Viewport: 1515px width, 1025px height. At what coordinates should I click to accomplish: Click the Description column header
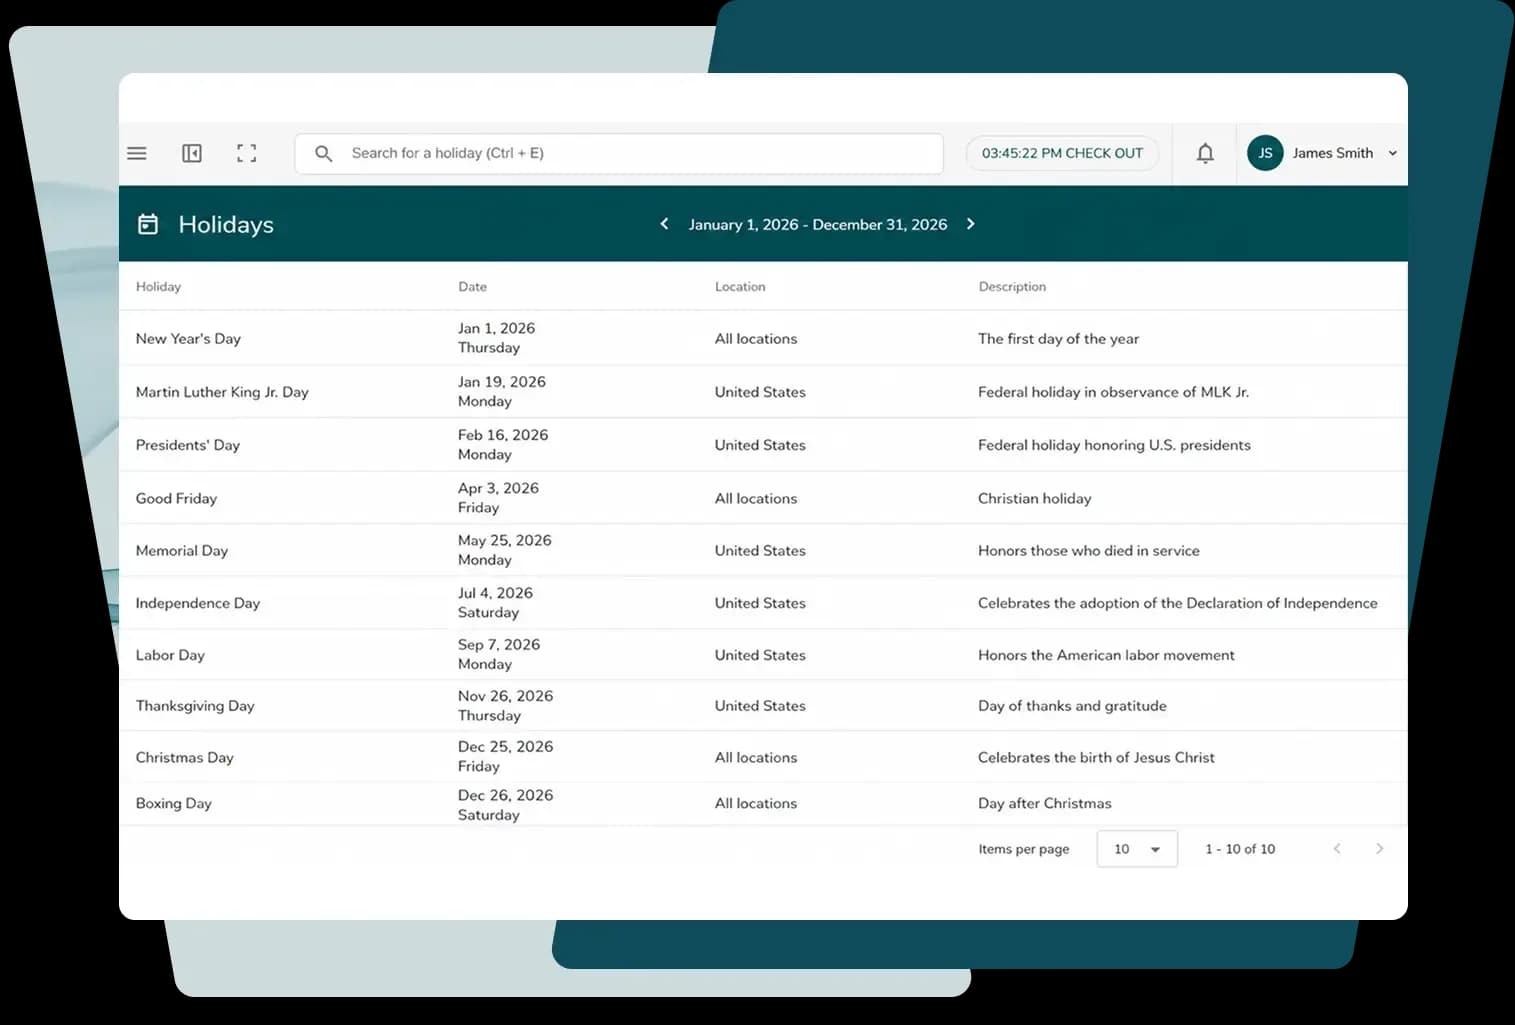tap(1012, 287)
